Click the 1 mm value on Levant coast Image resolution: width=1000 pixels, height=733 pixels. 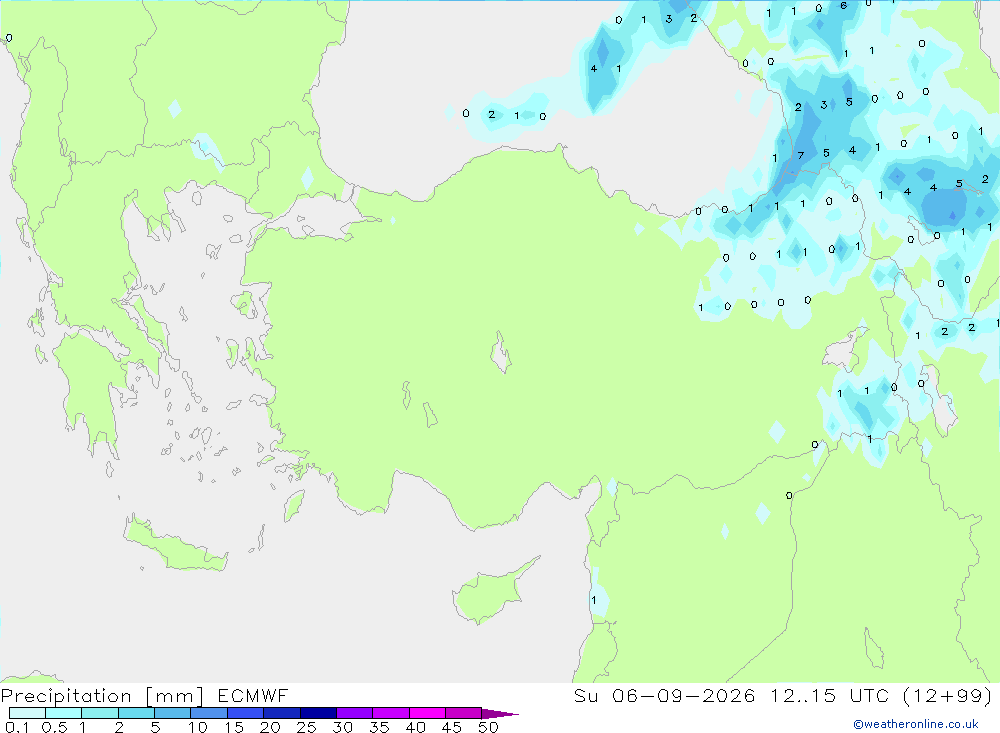click(594, 600)
